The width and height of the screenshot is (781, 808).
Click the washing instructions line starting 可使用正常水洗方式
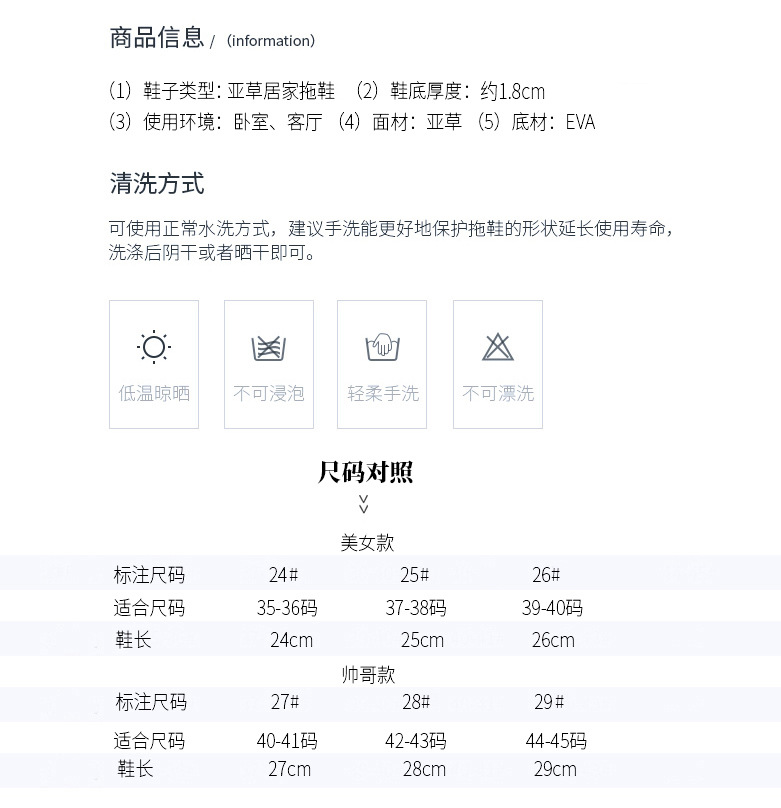[x=392, y=228]
